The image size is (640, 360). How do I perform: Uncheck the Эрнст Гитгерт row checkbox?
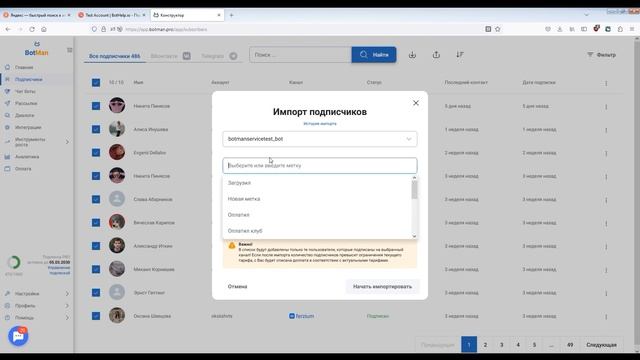[x=96, y=293]
